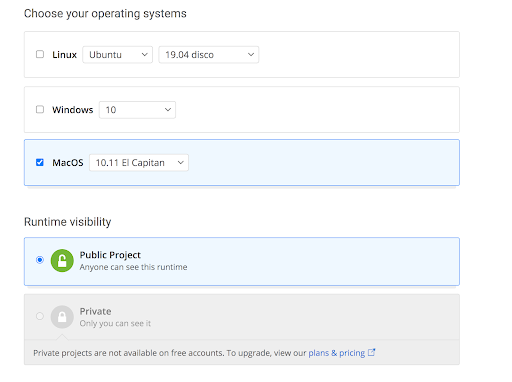The width and height of the screenshot is (512, 382).
Task: Open the plans & pricing link
Action: pyautogui.click(x=337, y=353)
